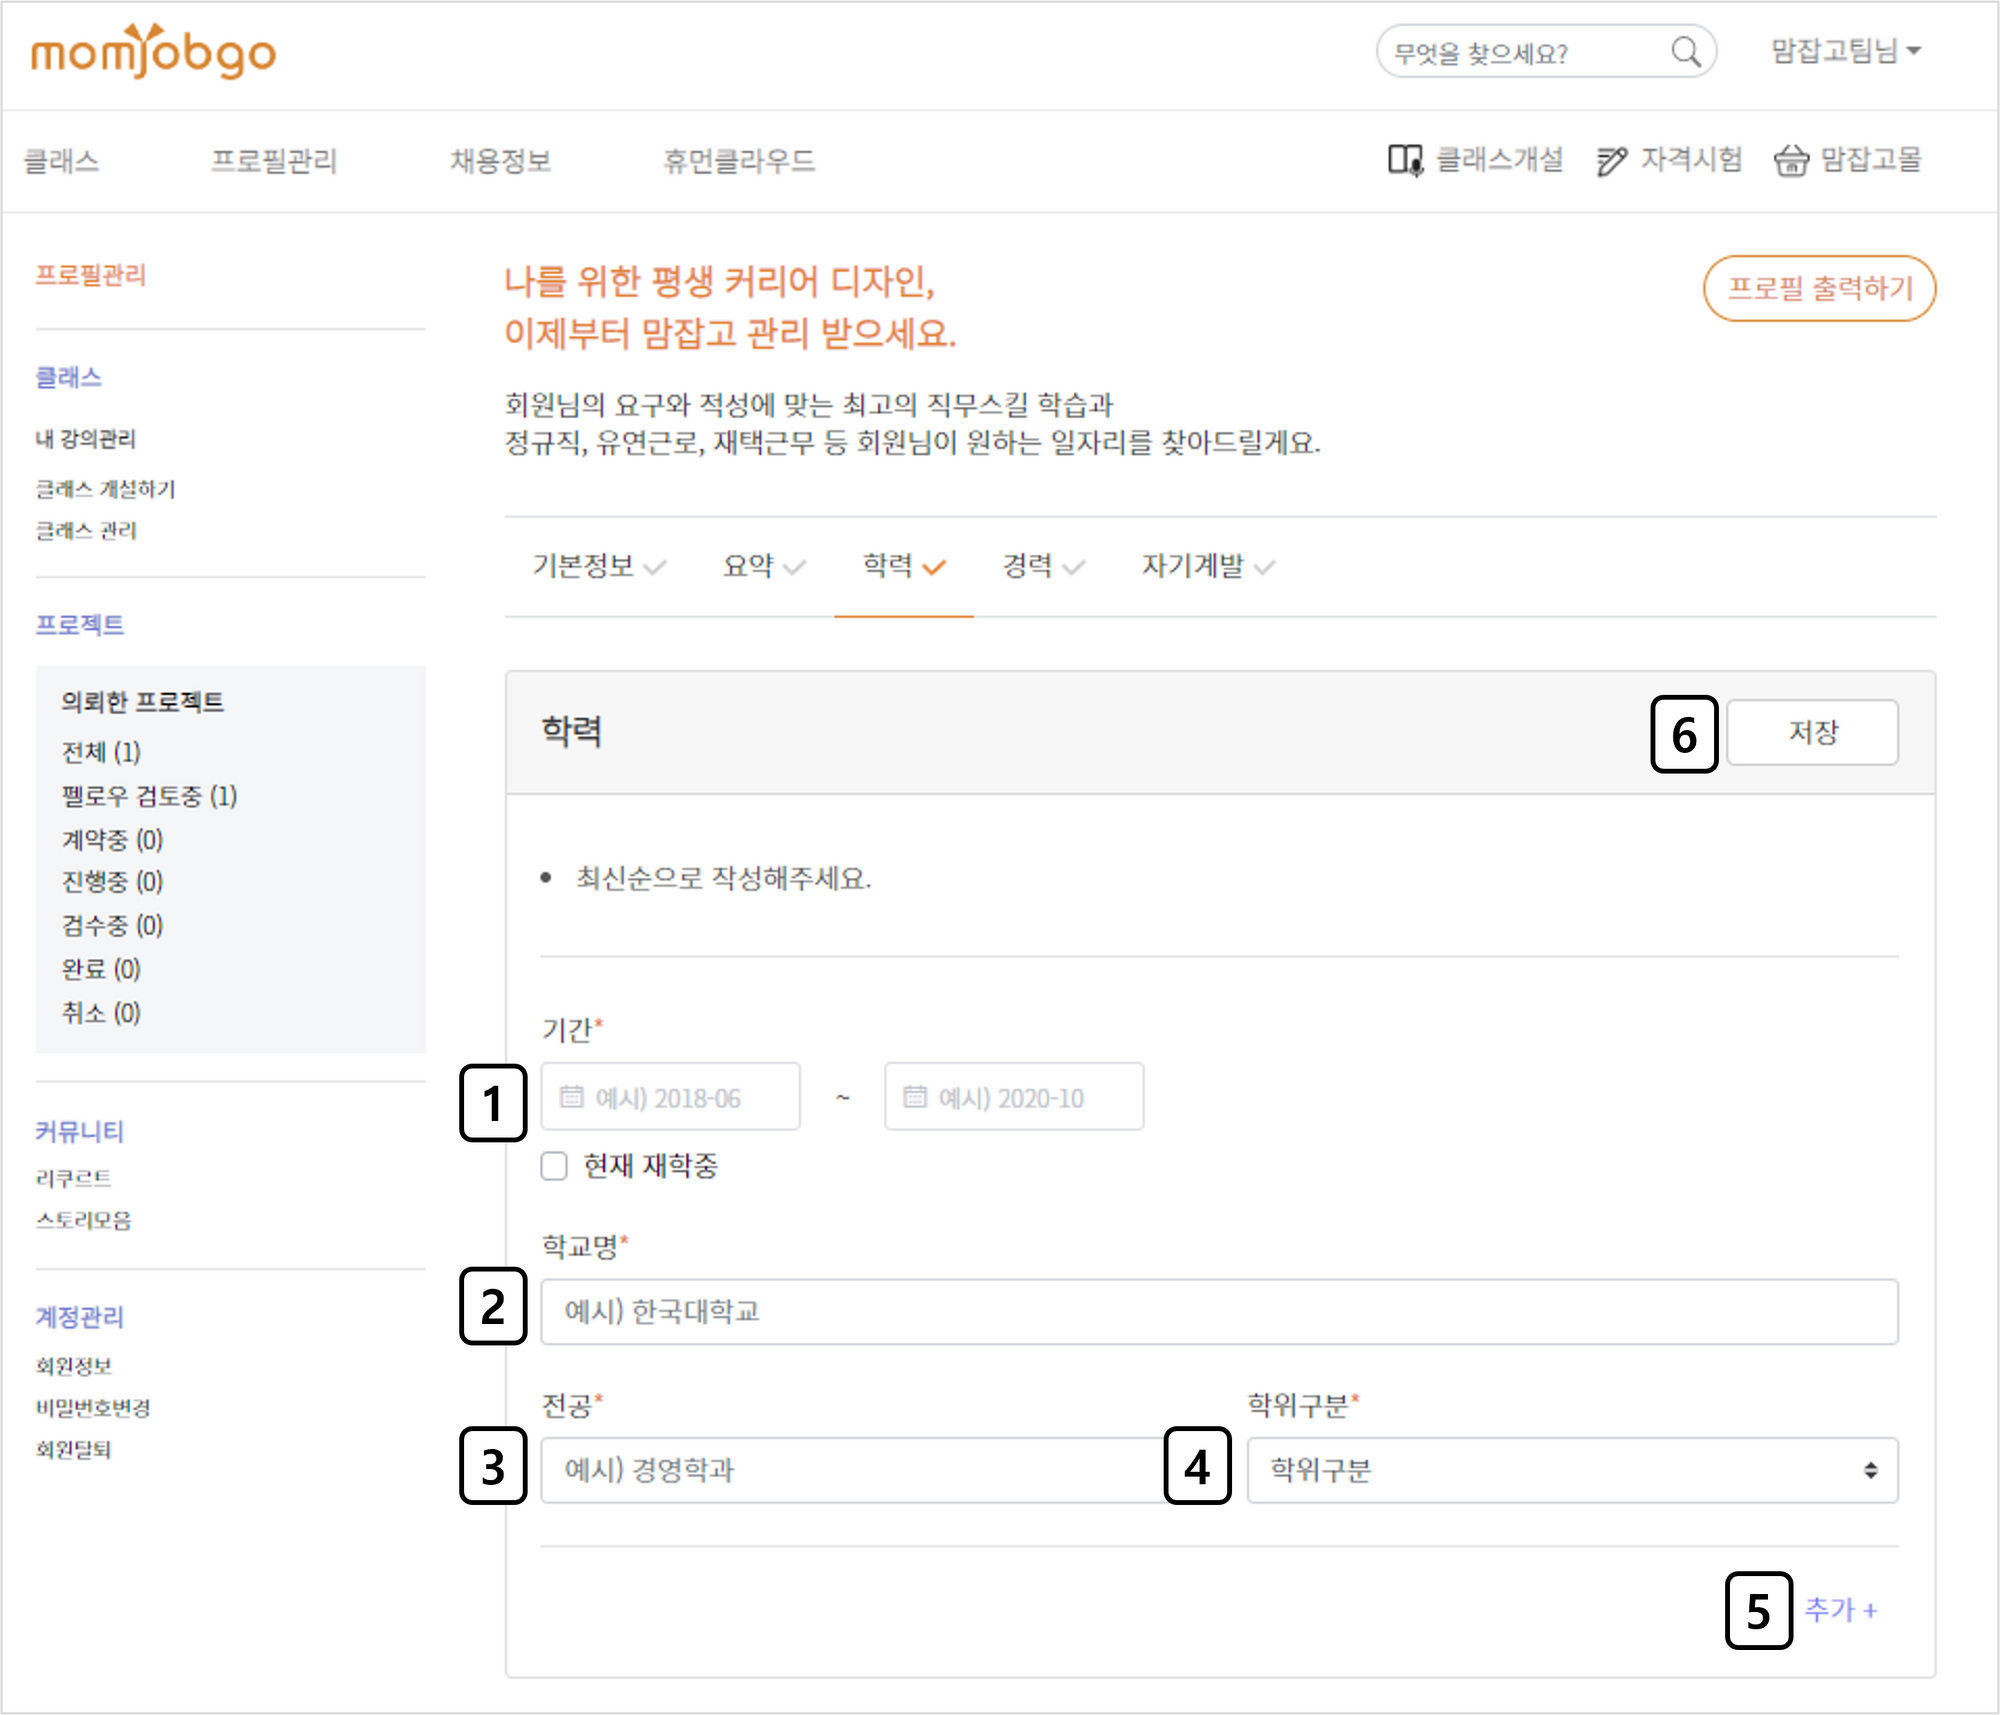Click the 프로필 출력하기 button
The width and height of the screenshot is (2000, 1715).
pyautogui.click(x=1819, y=289)
